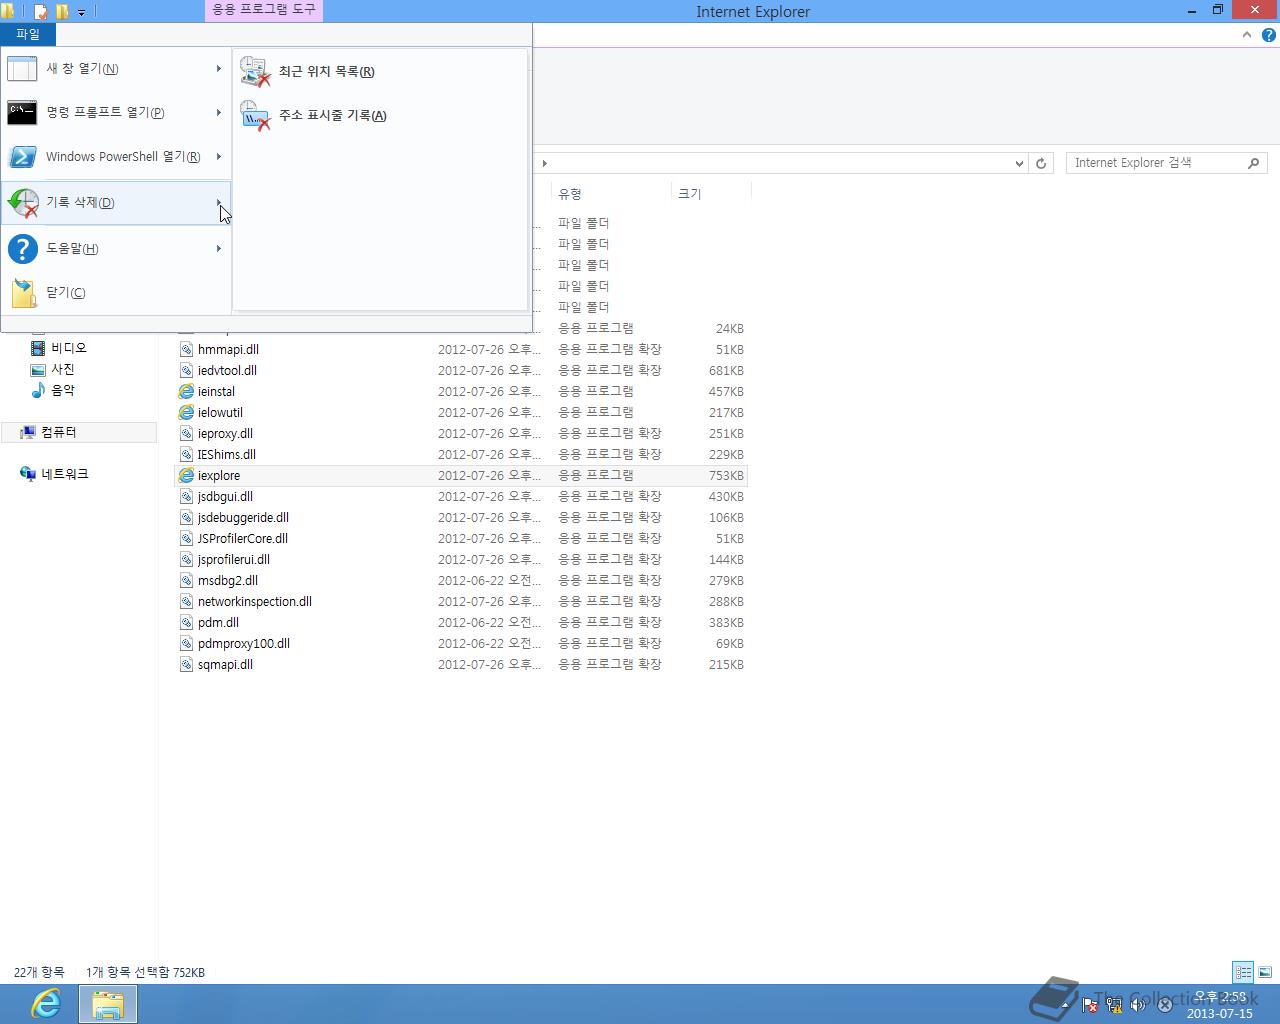Expand the Windows PowerShell 열기 submenu arrow
Screen dimensions: 1280x1024
[218, 157]
